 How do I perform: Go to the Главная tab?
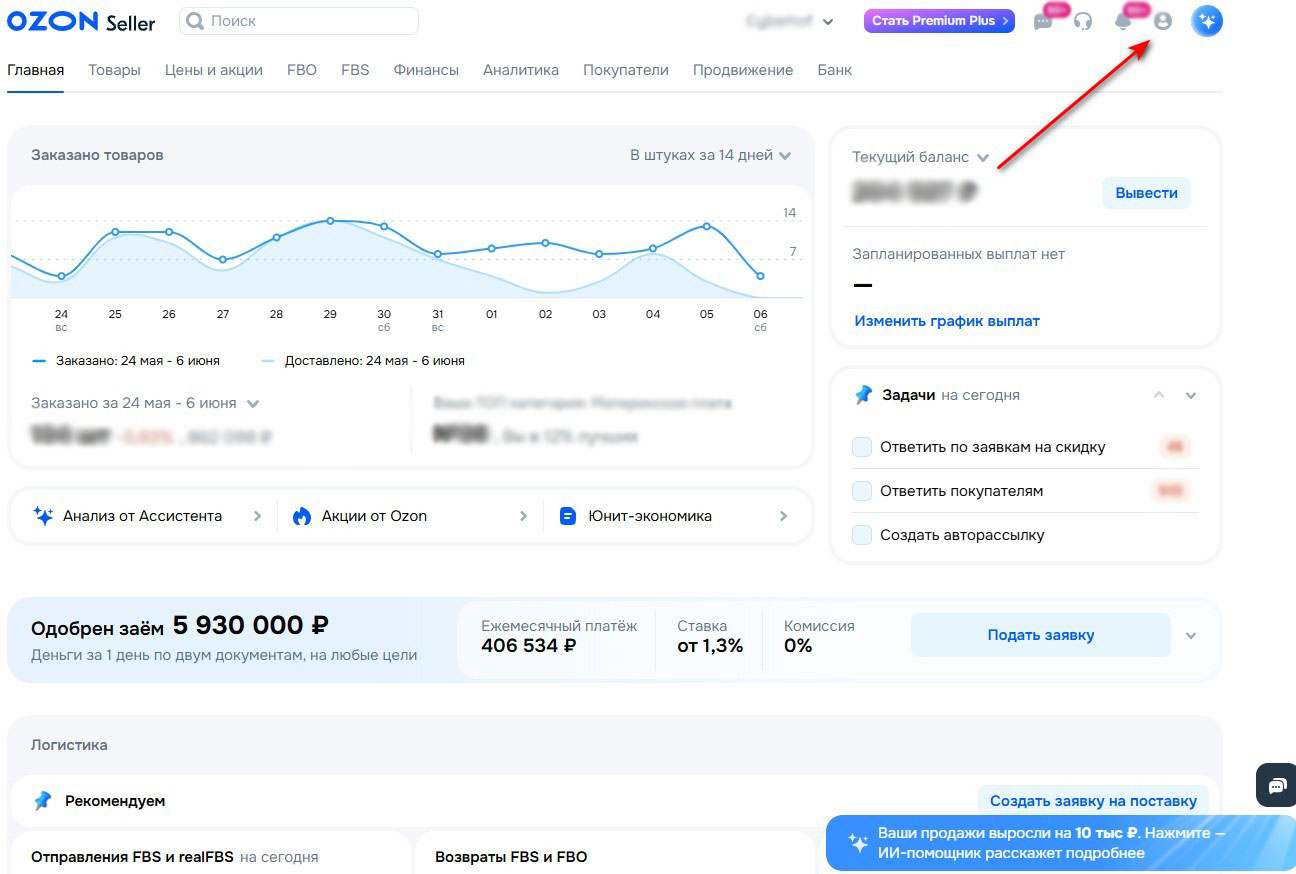[35, 70]
